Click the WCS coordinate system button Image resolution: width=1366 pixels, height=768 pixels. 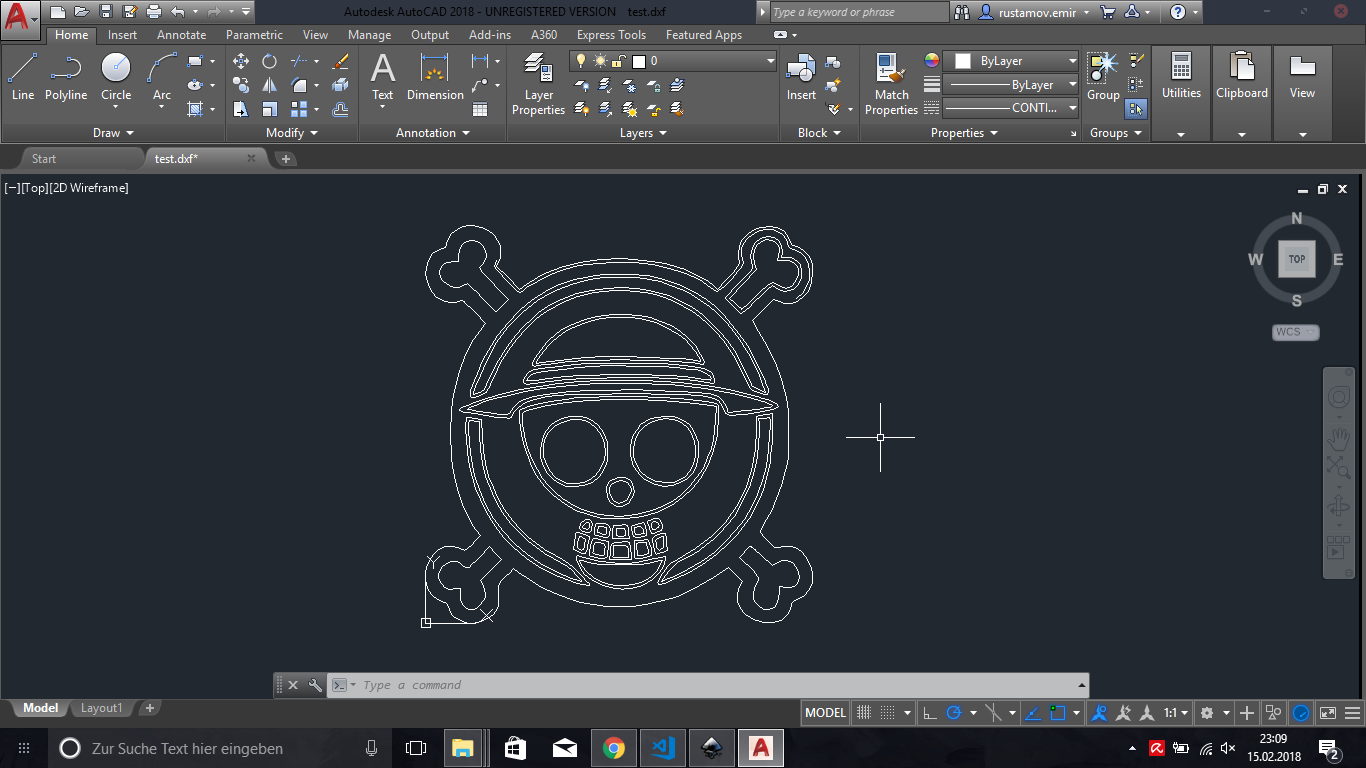point(1296,332)
